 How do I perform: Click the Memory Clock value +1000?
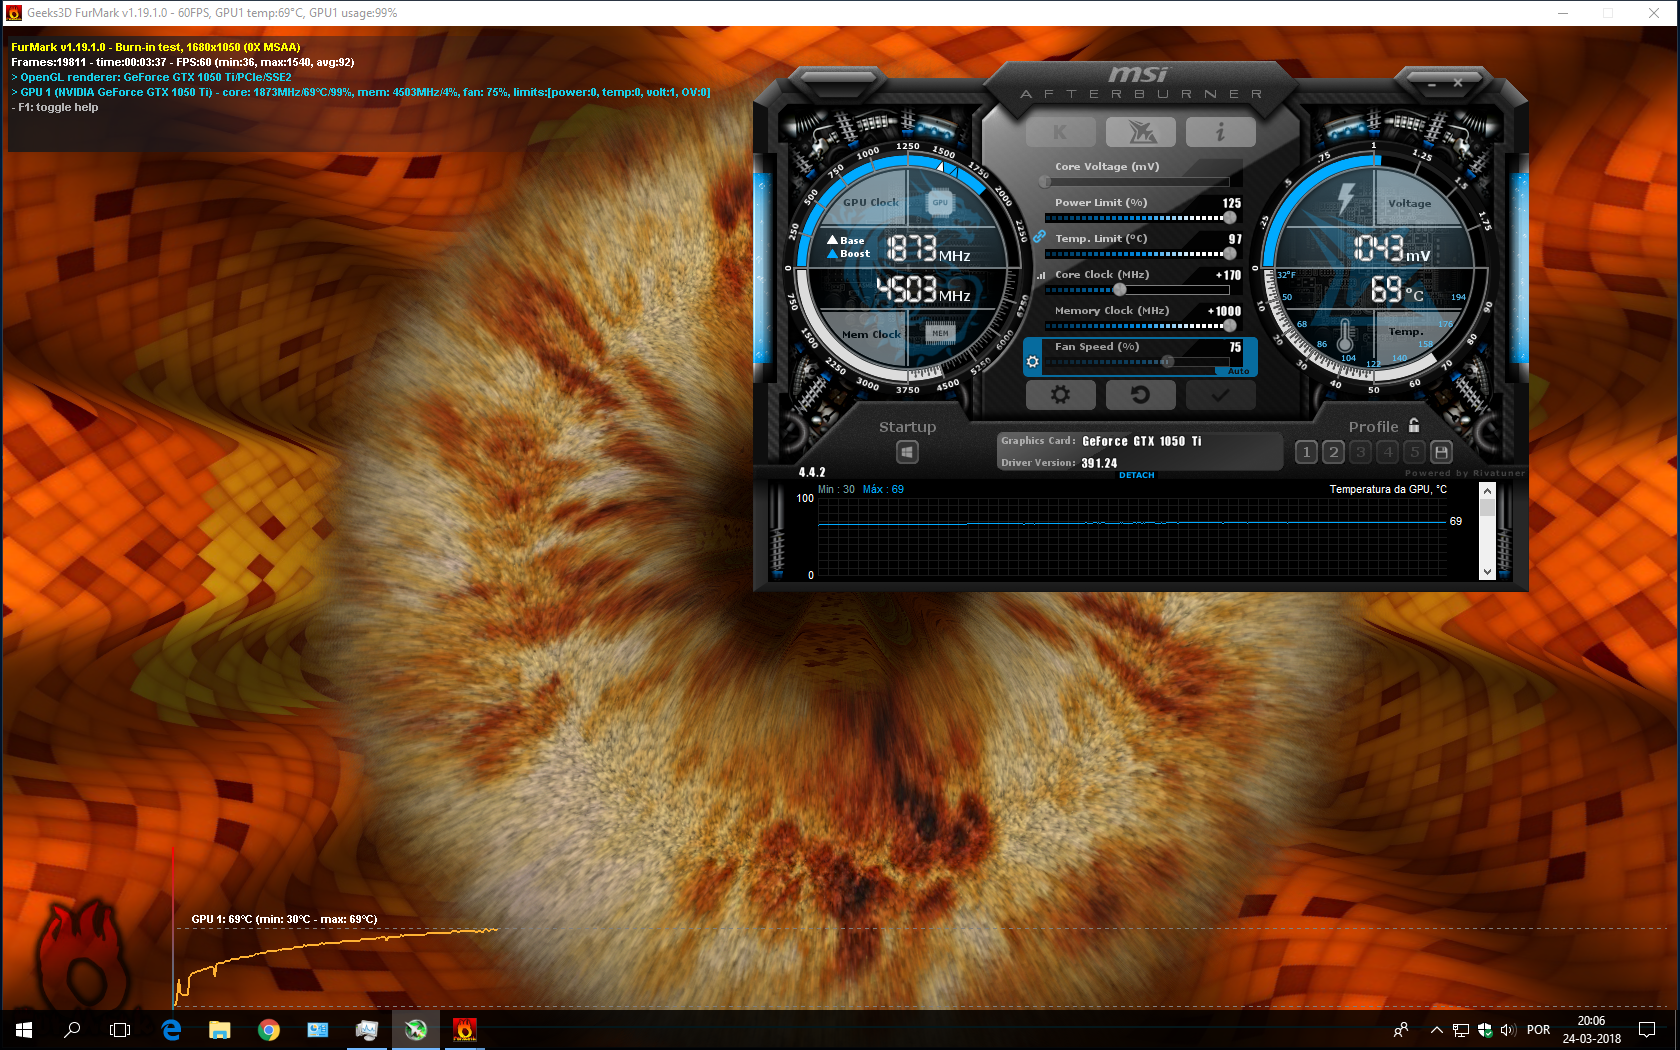(x=1224, y=311)
